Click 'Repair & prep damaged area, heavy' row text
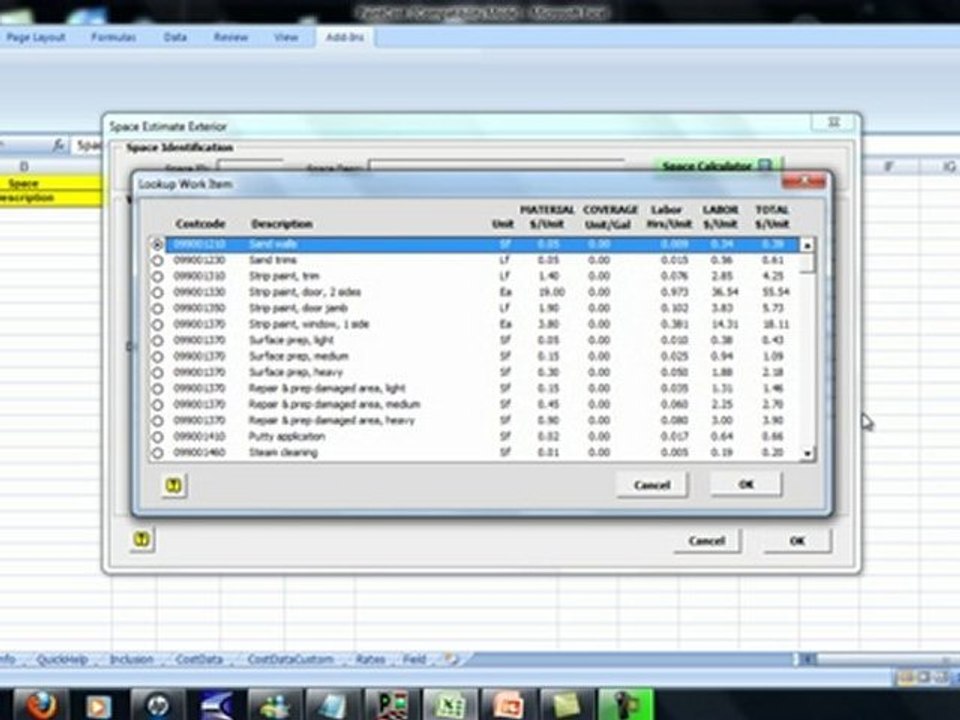Image resolution: width=960 pixels, height=720 pixels. click(x=331, y=420)
